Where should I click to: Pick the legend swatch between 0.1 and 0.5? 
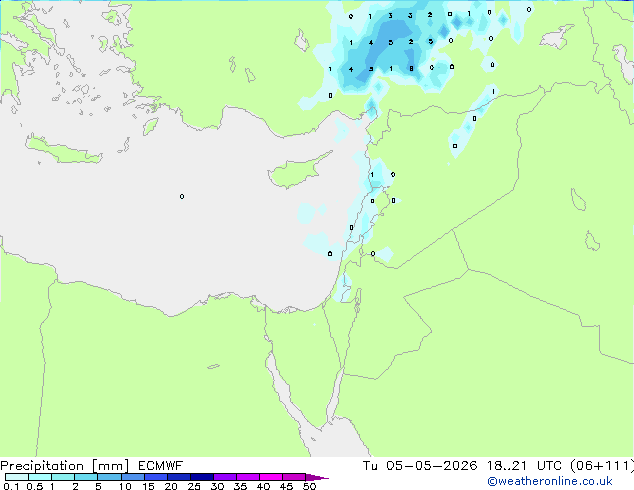pyautogui.click(x=17, y=477)
